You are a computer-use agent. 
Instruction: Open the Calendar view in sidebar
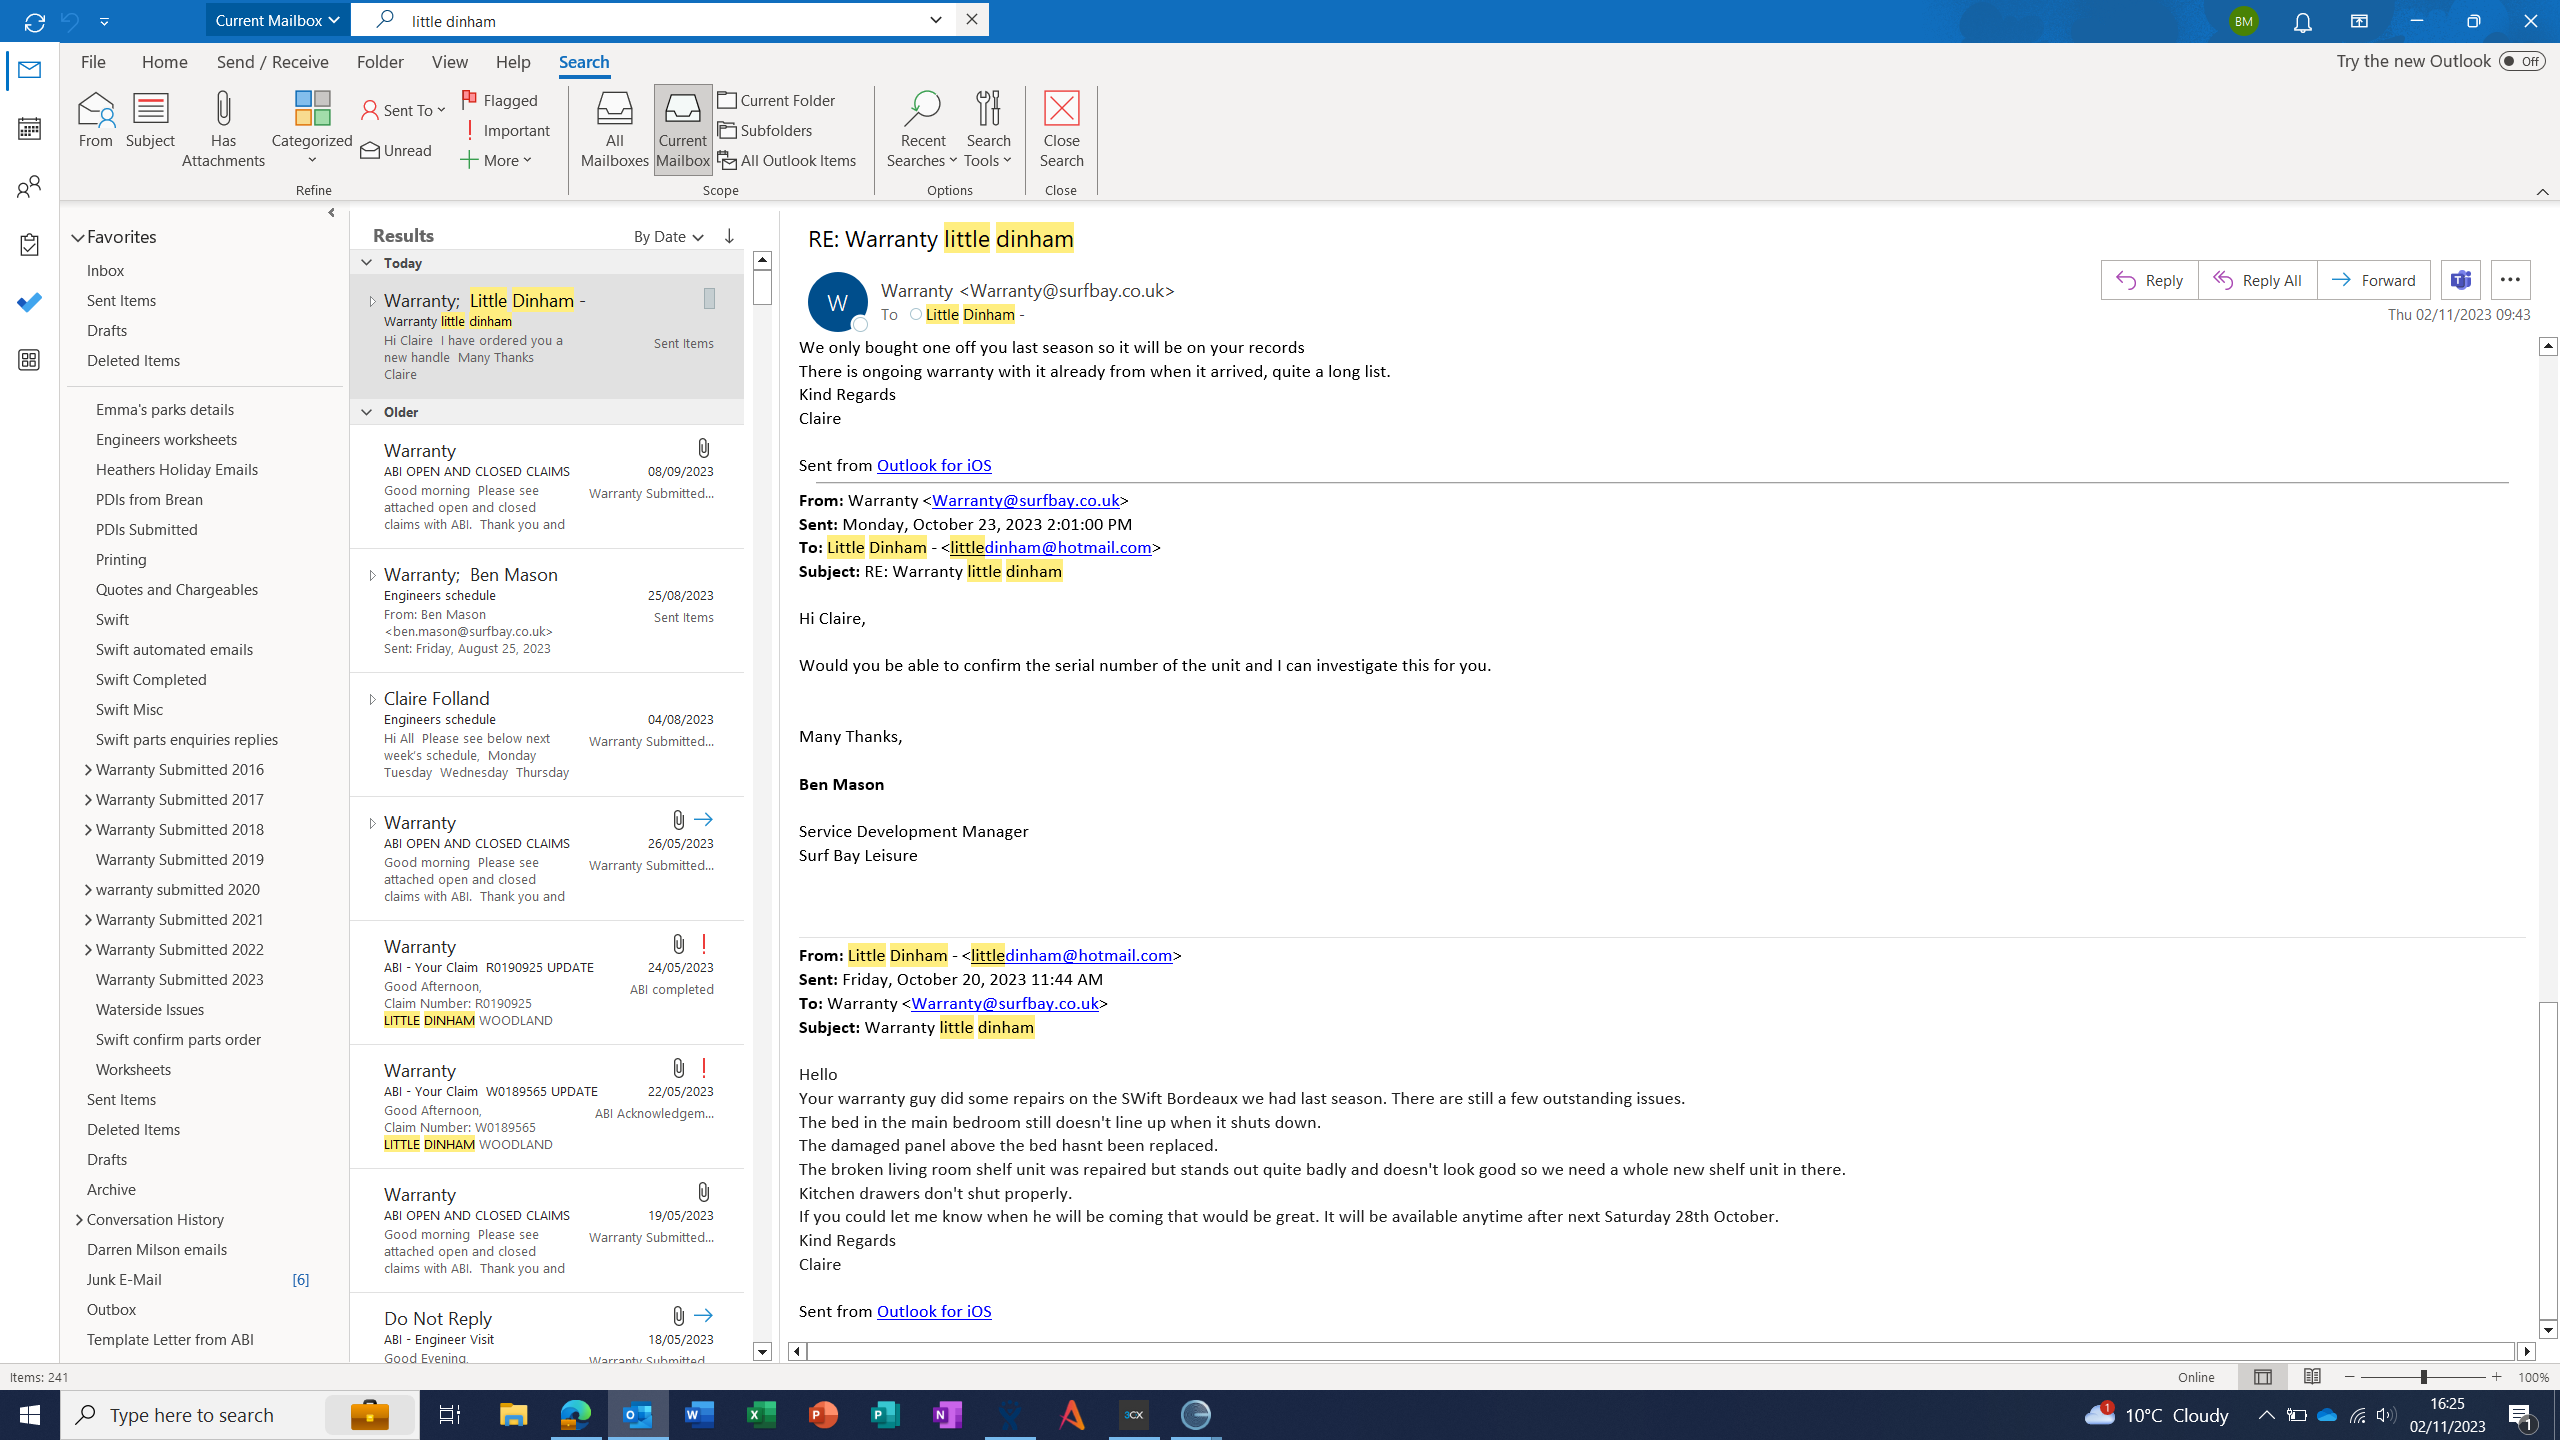tap(29, 128)
